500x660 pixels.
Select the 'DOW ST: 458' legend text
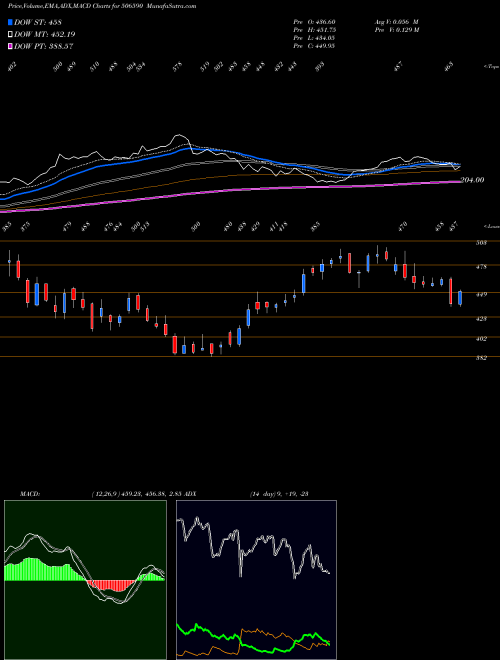[38, 22]
